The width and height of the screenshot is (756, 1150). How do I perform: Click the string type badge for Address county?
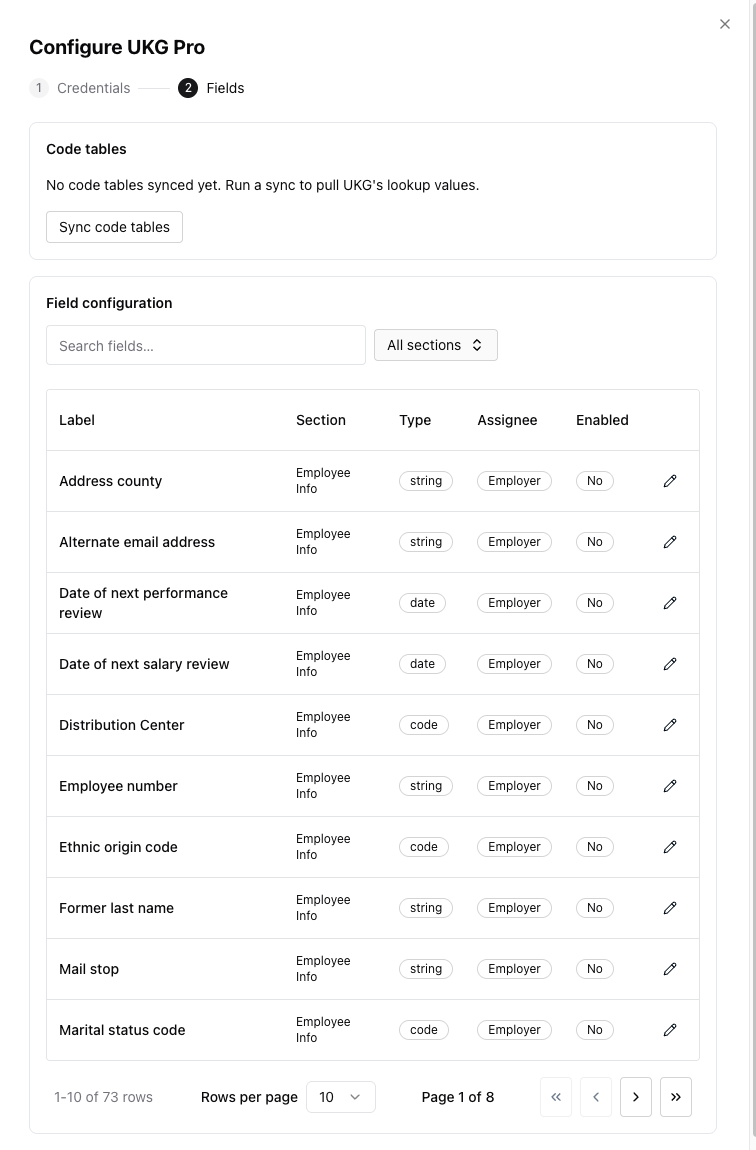click(x=426, y=481)
